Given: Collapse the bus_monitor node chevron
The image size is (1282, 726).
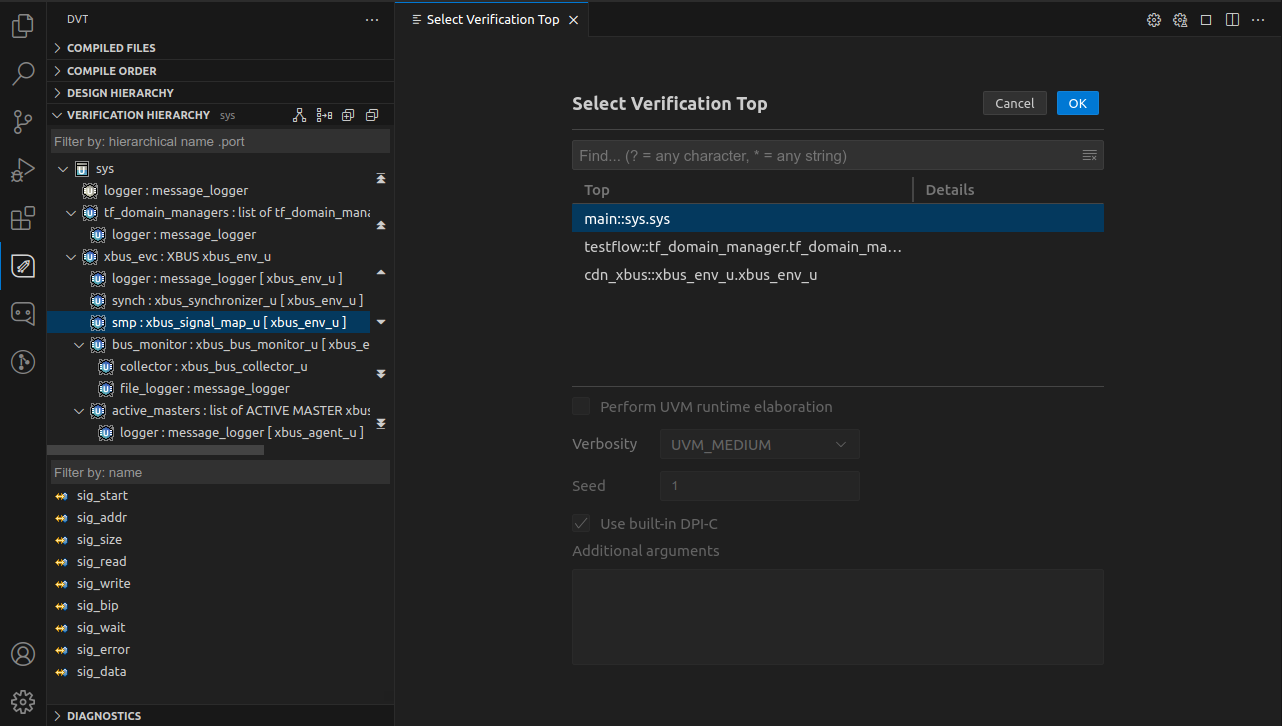Looking at the screenshot, I should click(79, 344).
